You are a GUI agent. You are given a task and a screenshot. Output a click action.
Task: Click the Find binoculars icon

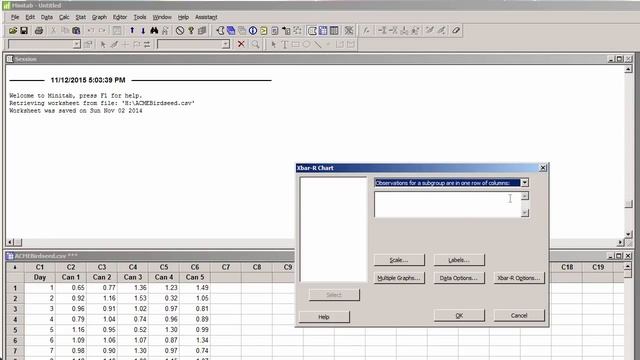[x=154, y=31]
